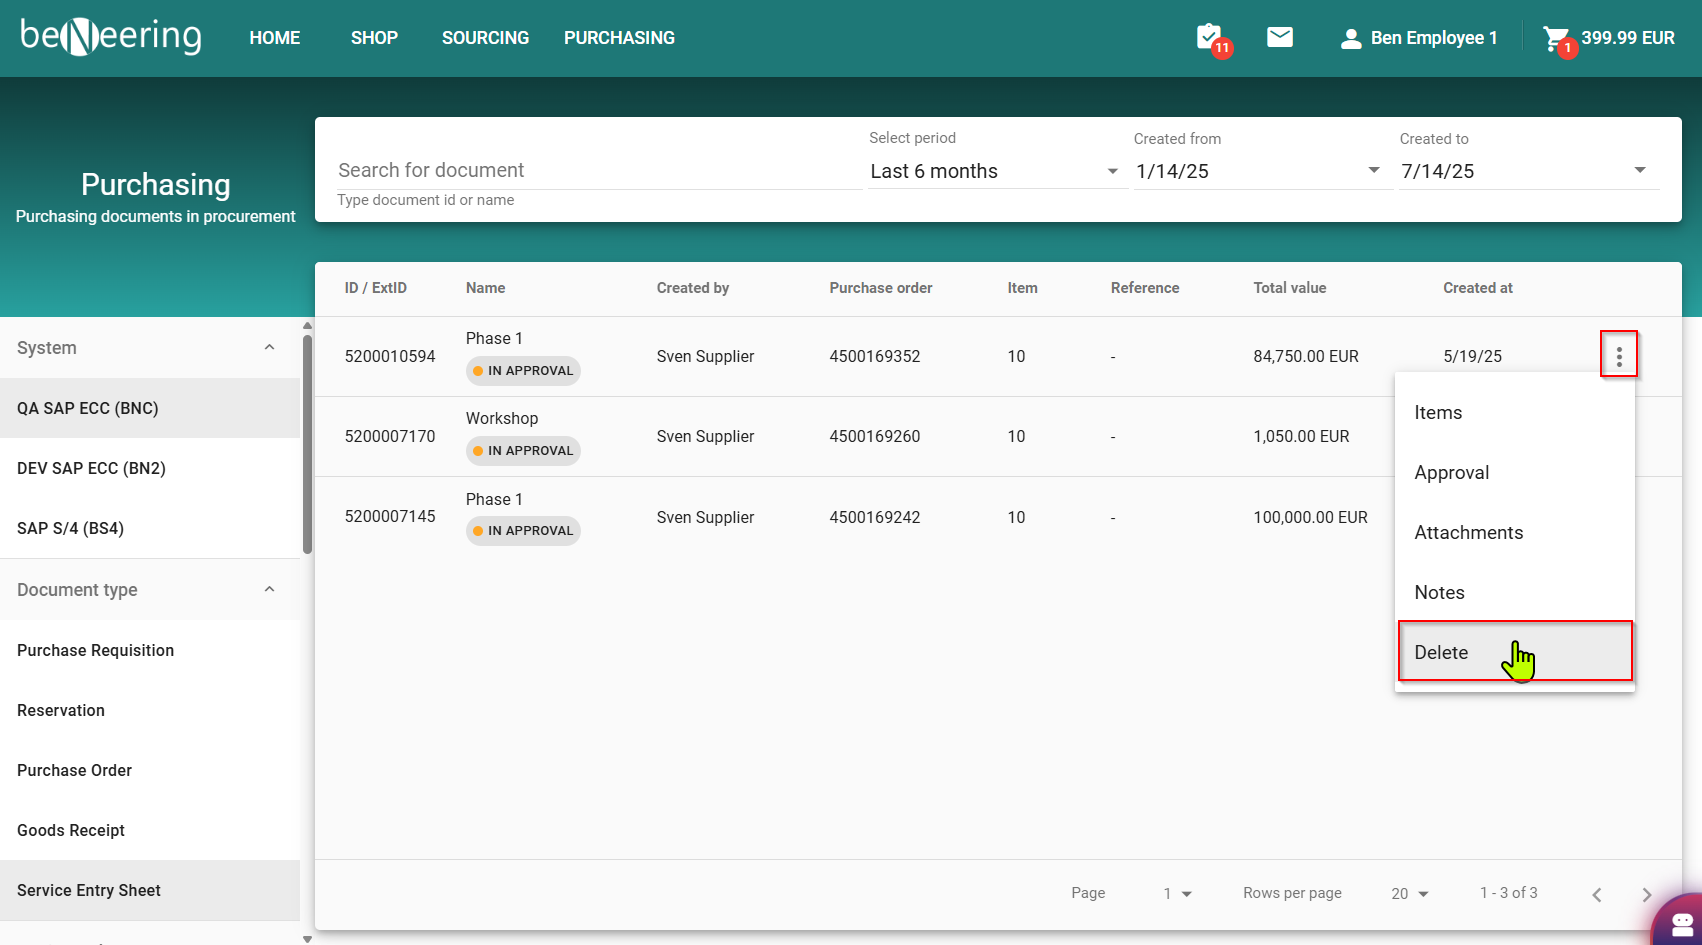The height and width of the screenshot is (945, 1702).
Task: Choose Items from the context menu
Action: tap(1515, 412)
